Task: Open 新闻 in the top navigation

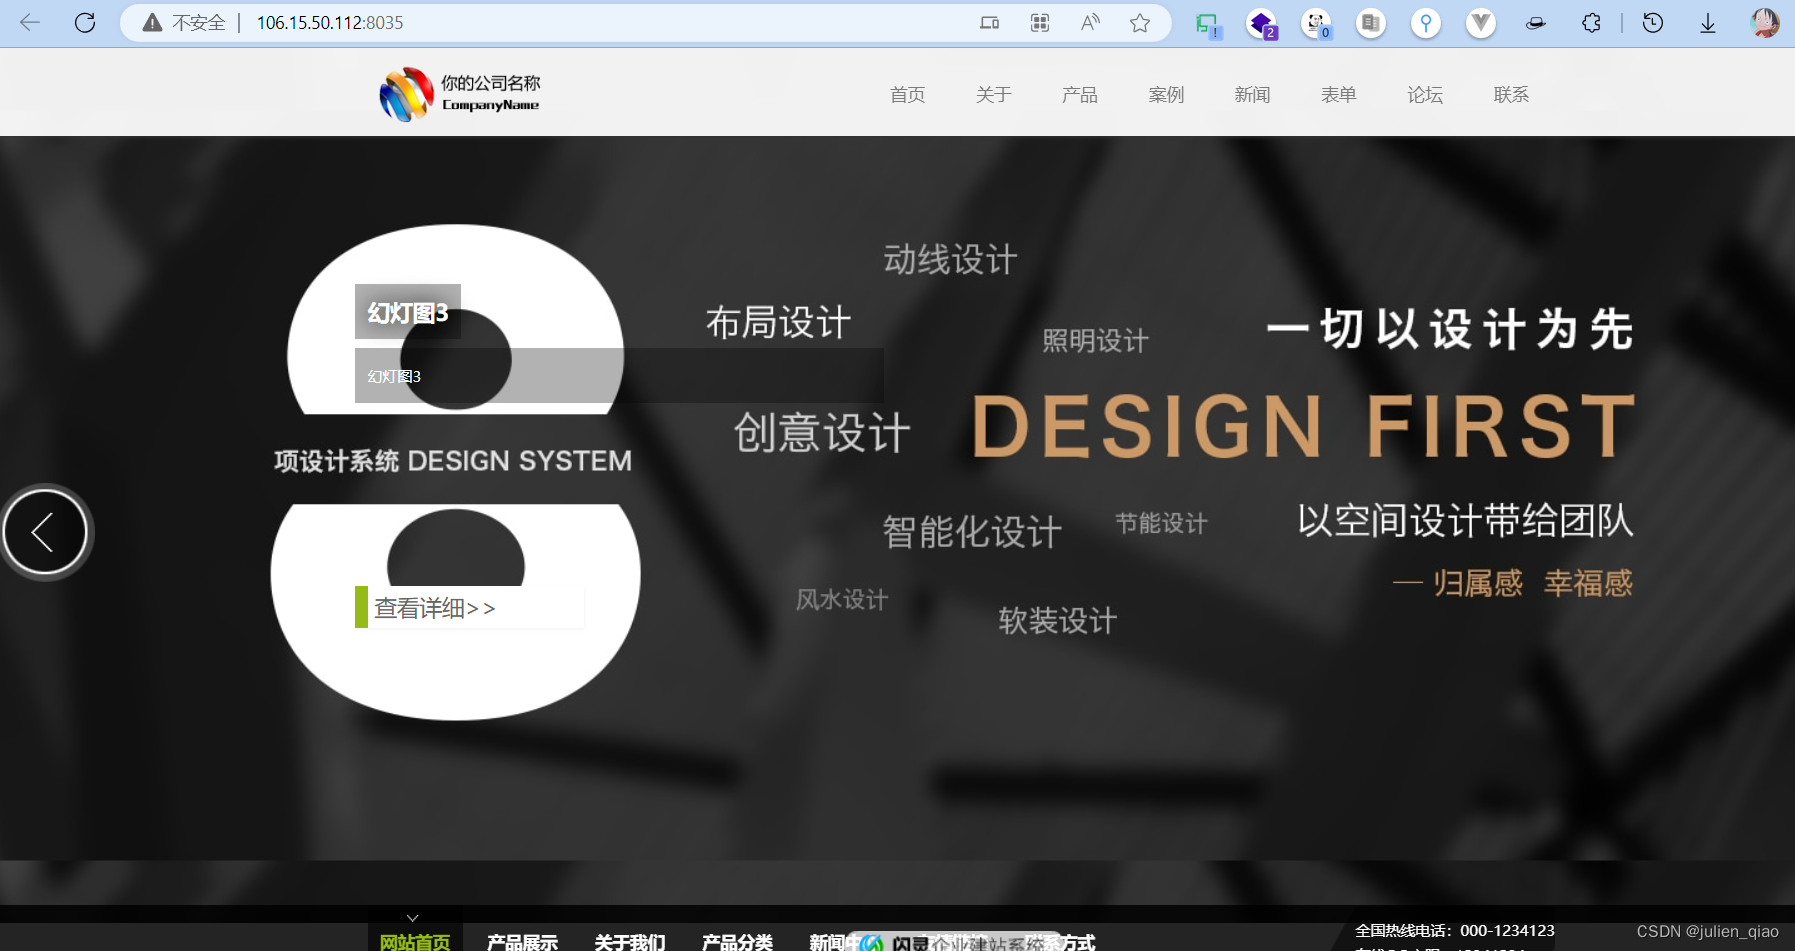Action: [x=1252, y=94]
